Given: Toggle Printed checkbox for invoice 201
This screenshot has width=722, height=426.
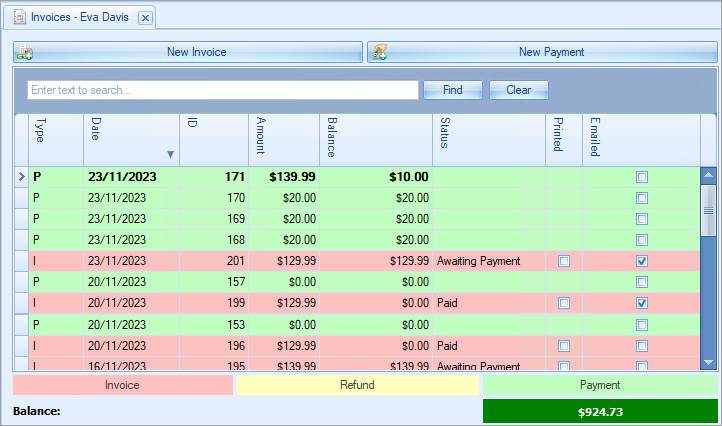Looking at the screenshot, I should point(564,261).
